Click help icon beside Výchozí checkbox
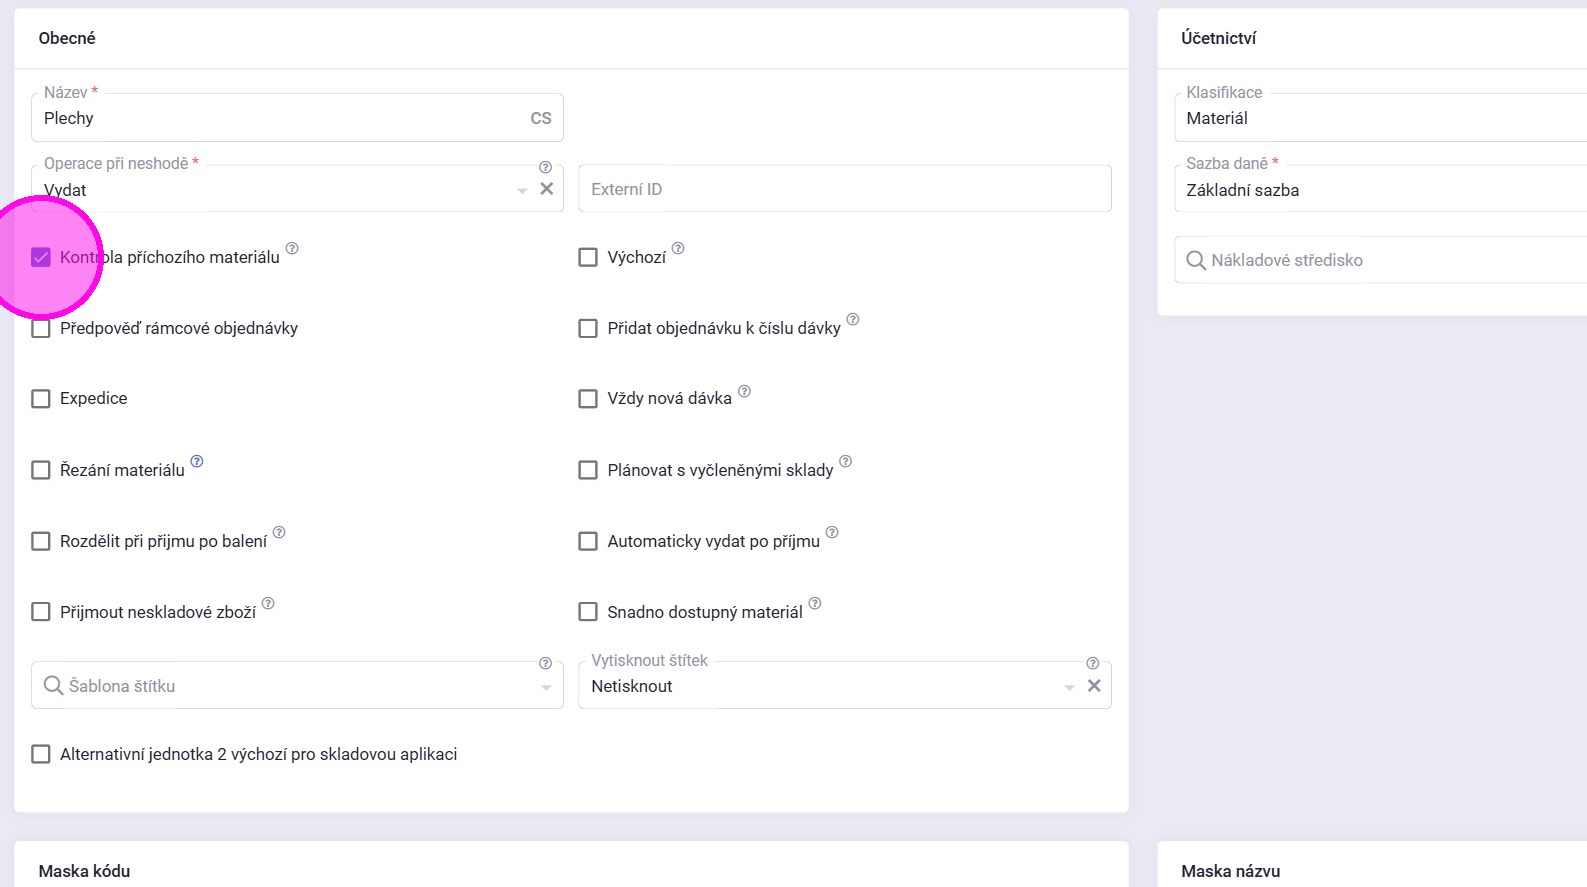The image size is (1587, 887). pos(678,248)
